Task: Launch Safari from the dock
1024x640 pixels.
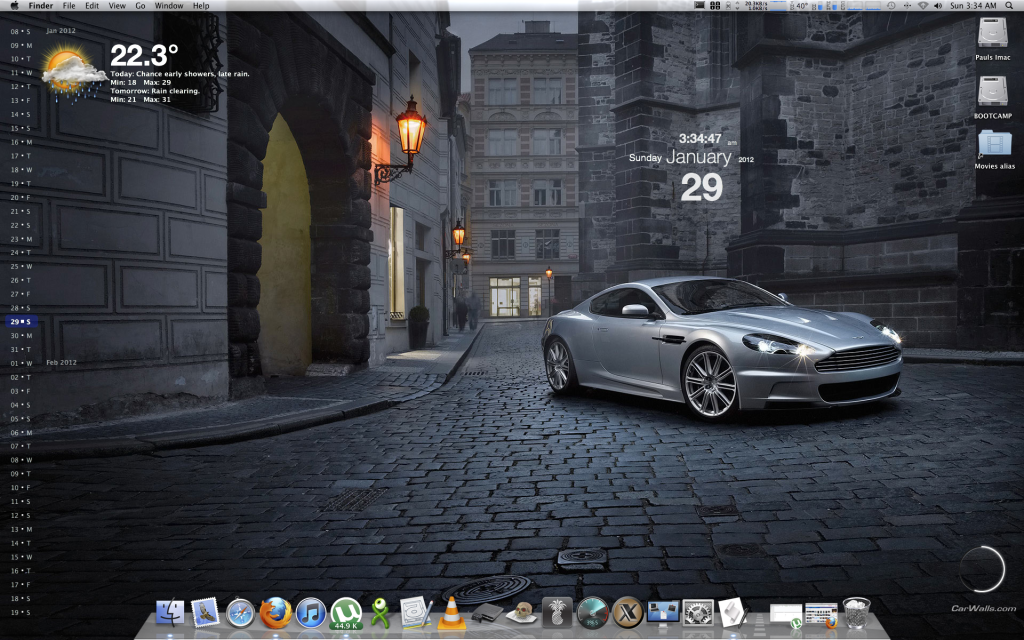Action: 241,612
